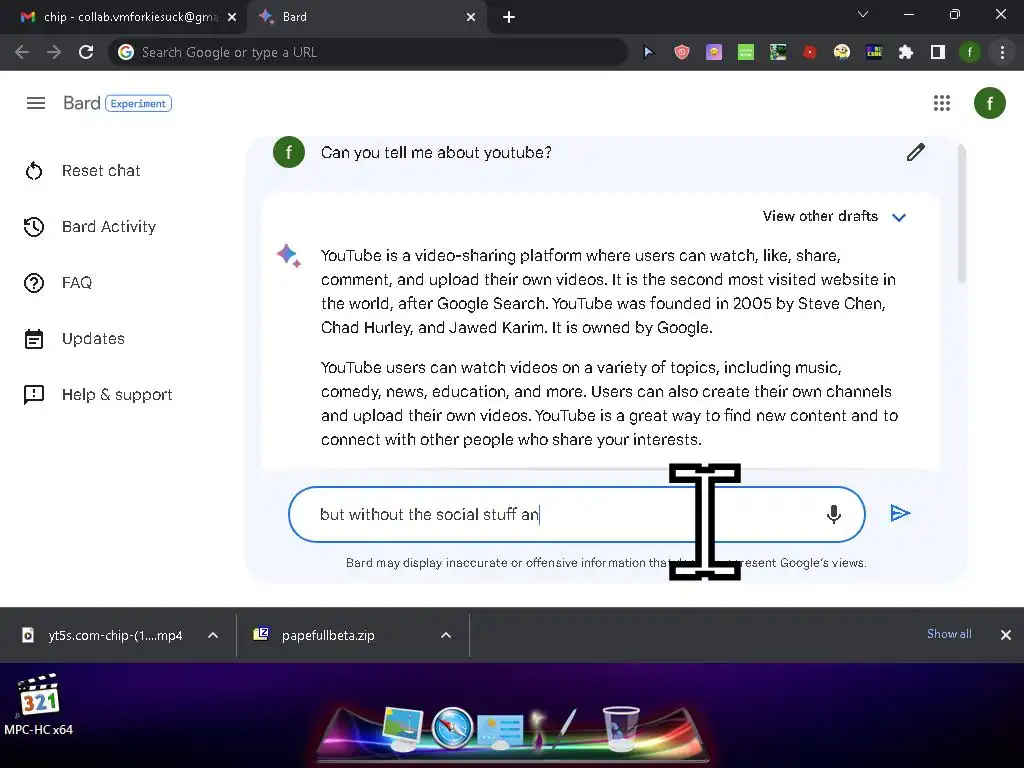Click the Updates calendar icon
Image resolution: width=1024 pixels, height=768 pixels.
click(34, 339)
